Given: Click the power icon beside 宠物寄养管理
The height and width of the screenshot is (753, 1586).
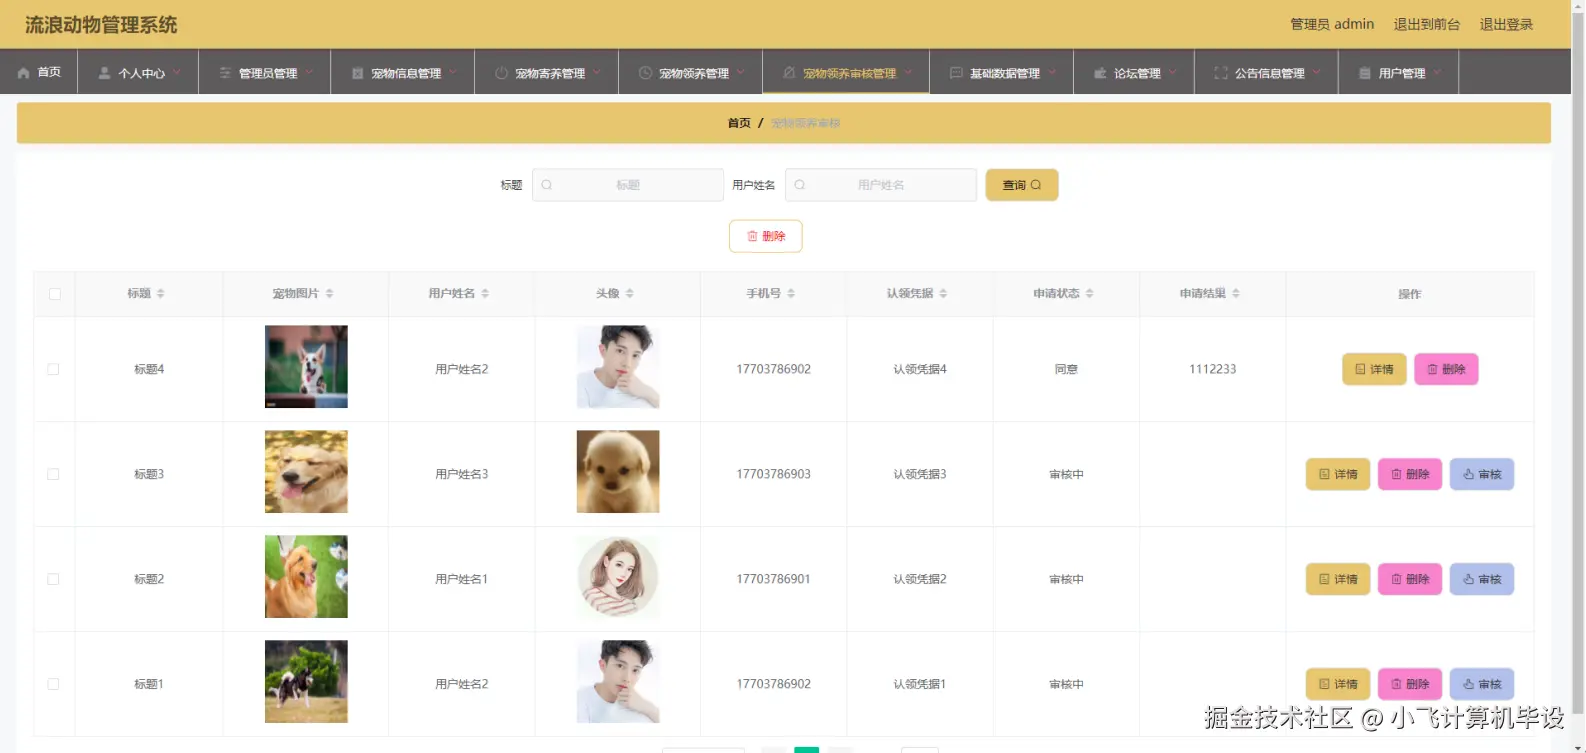Looking at the screenshot, I should point(501,73).
